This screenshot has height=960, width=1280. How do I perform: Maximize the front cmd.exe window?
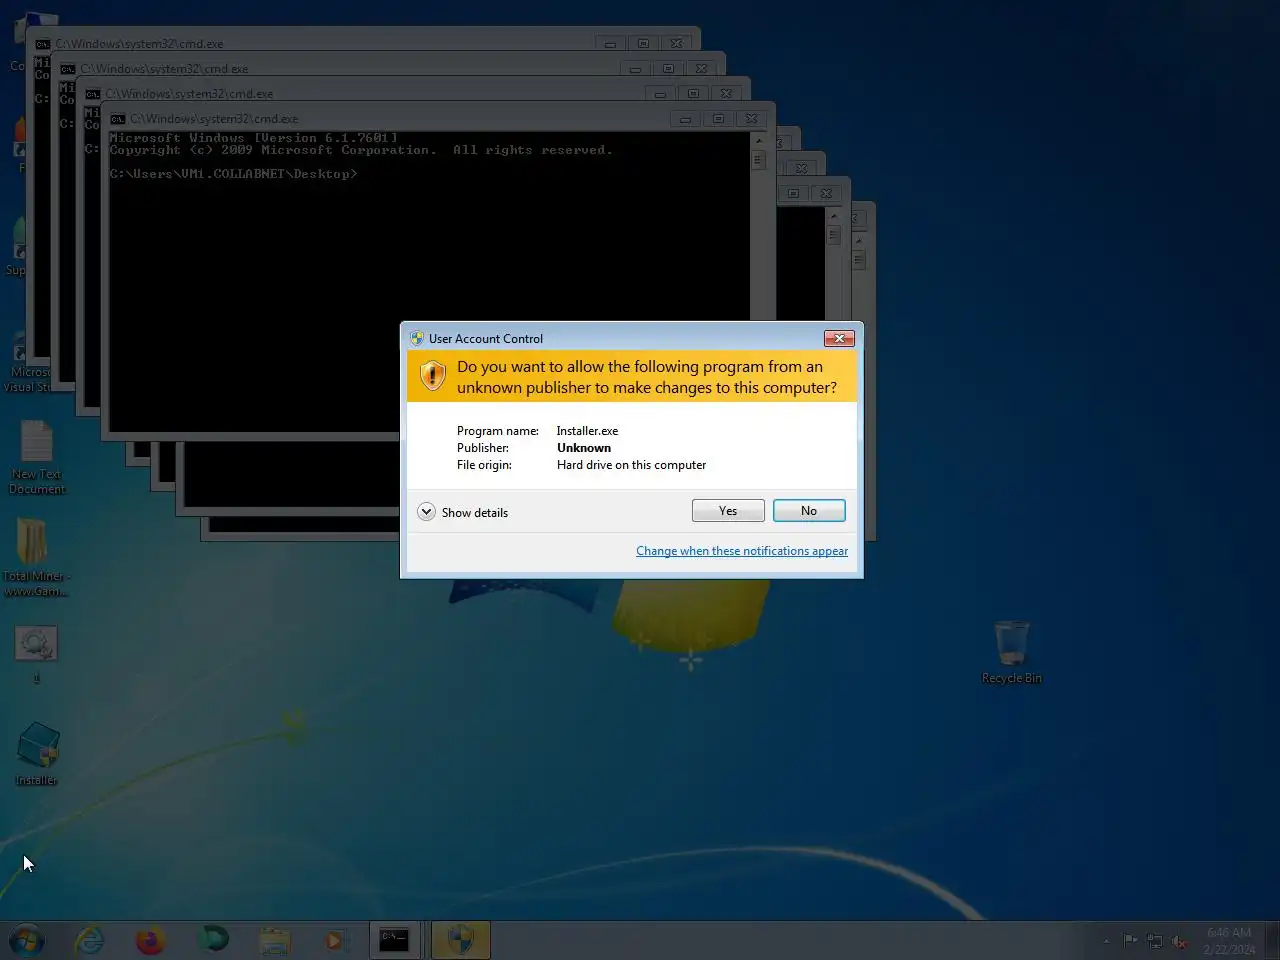point(718,119)
